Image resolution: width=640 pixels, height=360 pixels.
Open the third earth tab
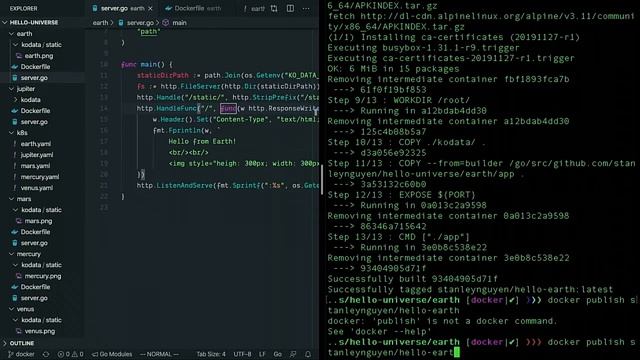point(254,8)
